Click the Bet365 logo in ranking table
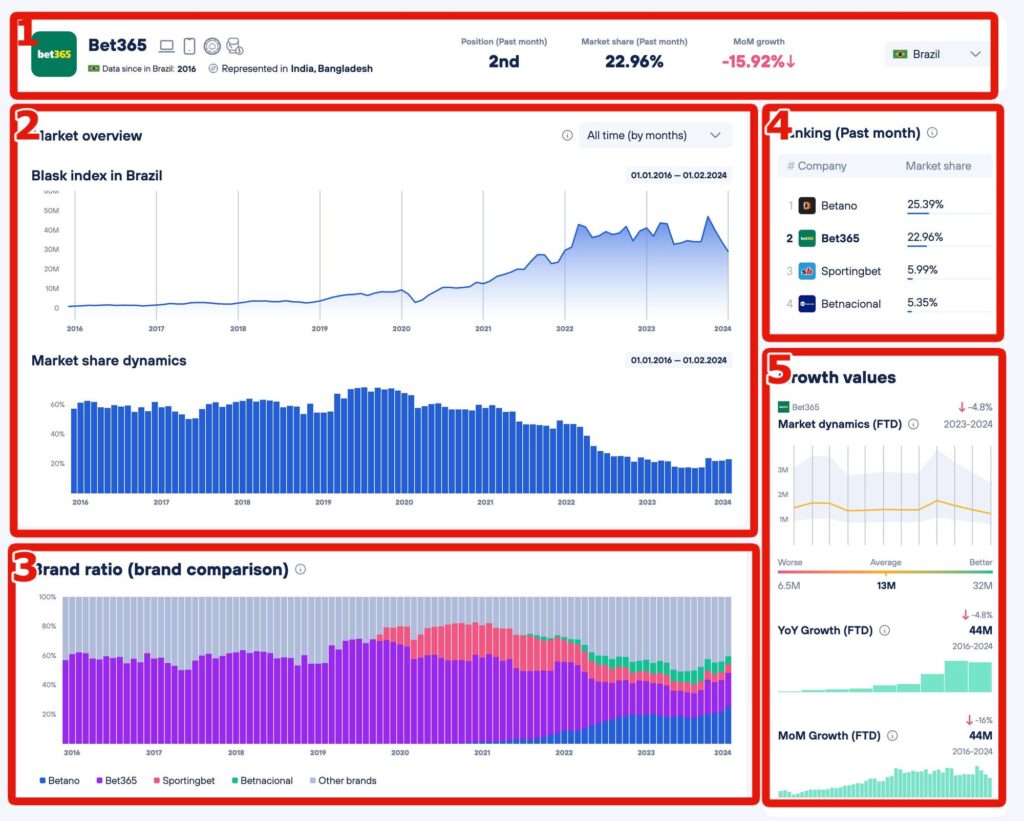This screenshot has width=1024, height=821. (807, 238)
